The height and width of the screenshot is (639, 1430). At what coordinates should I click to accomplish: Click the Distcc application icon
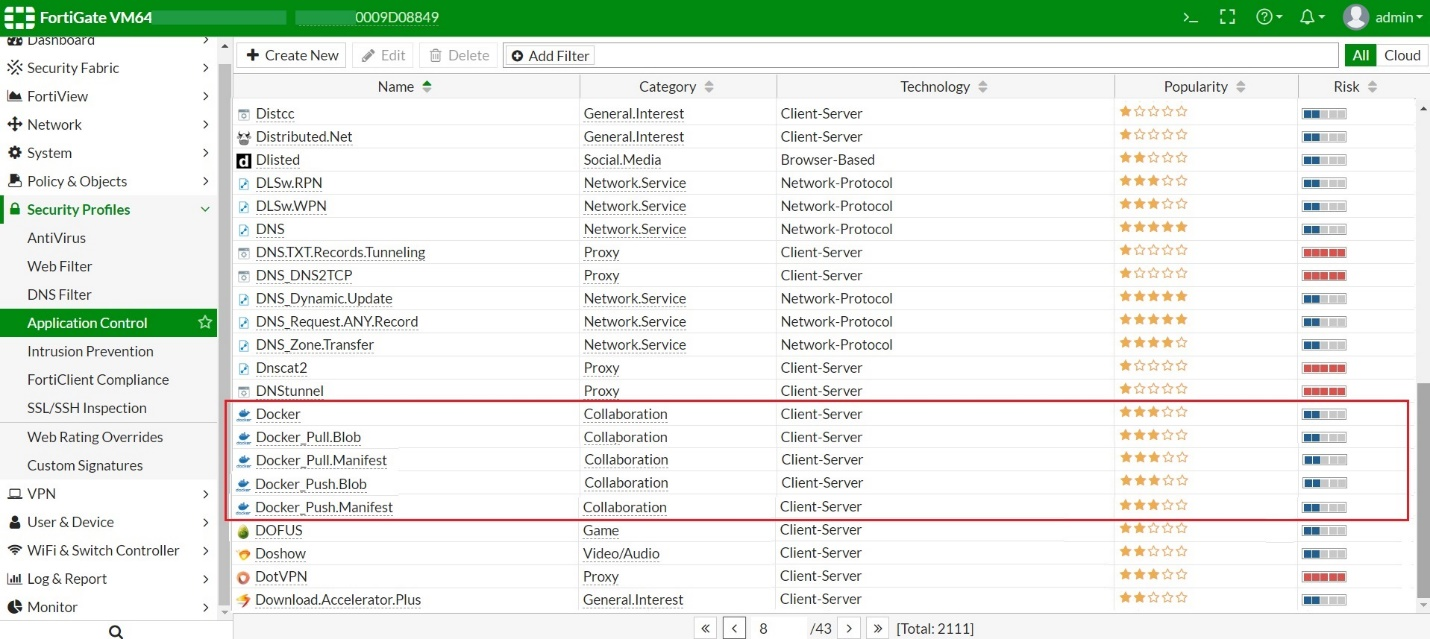pyautogui.click(x=244, y=114)
